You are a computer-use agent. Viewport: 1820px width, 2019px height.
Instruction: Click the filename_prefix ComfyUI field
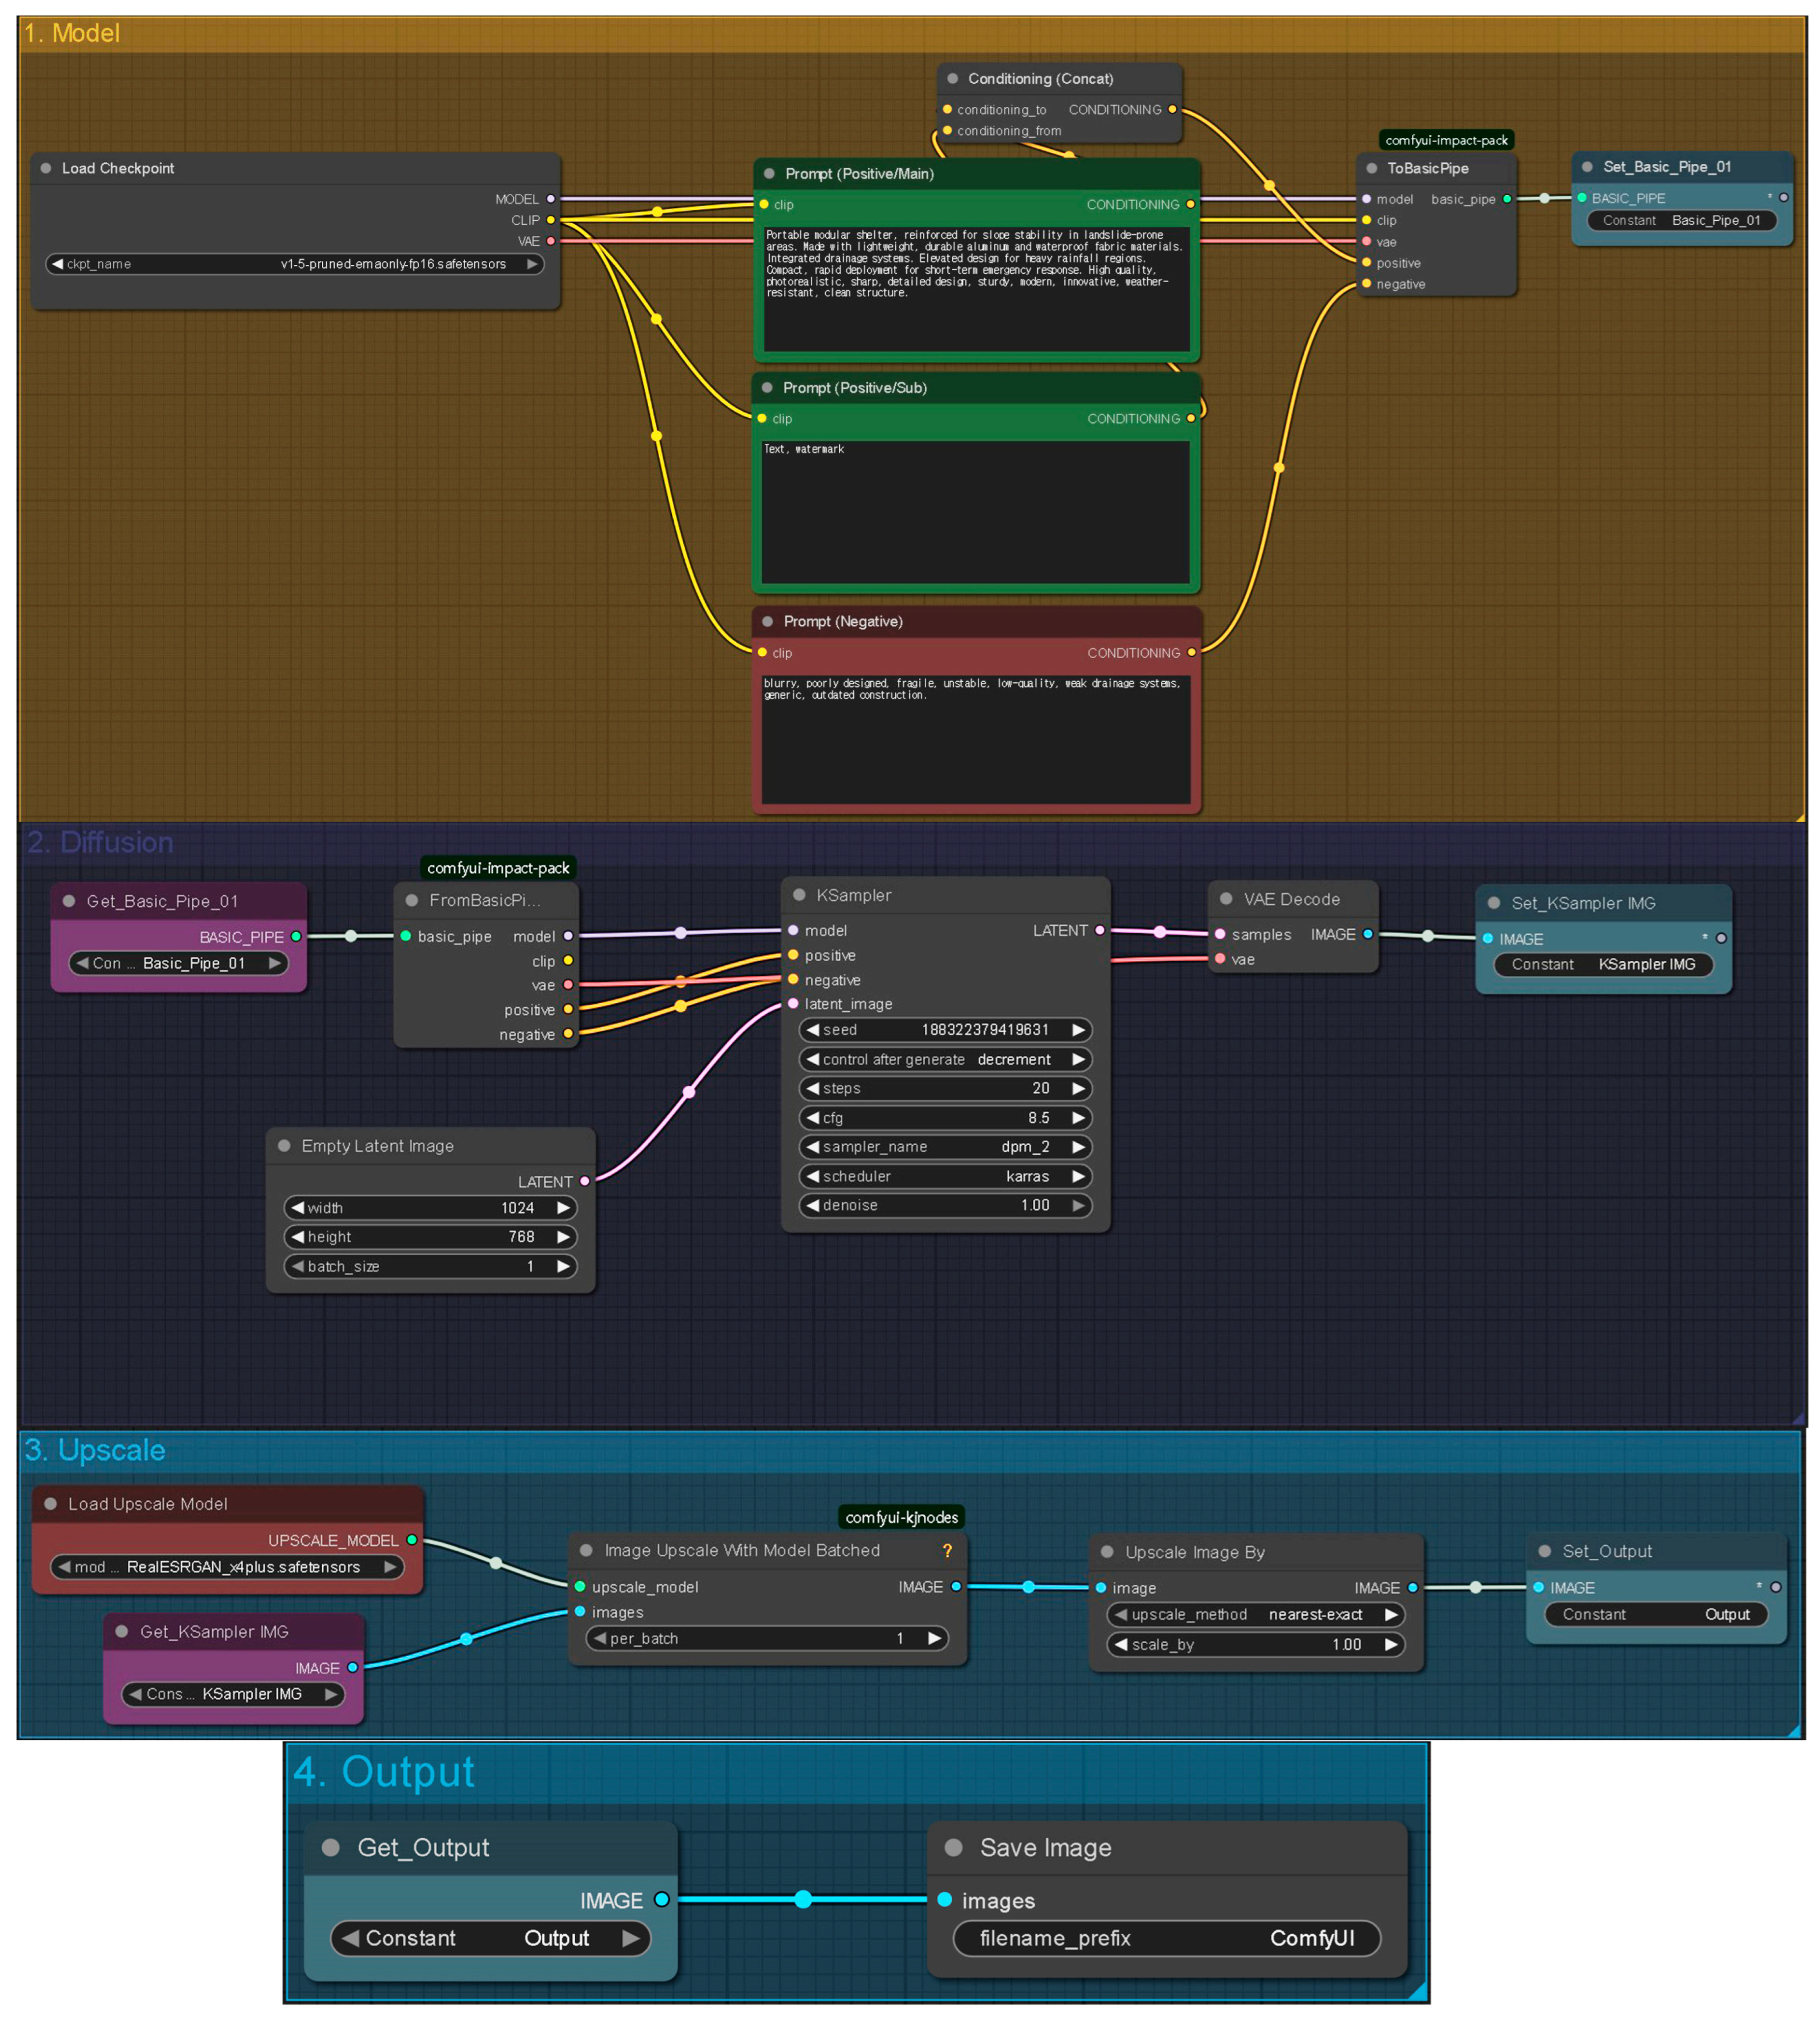click(1166, 1937)
